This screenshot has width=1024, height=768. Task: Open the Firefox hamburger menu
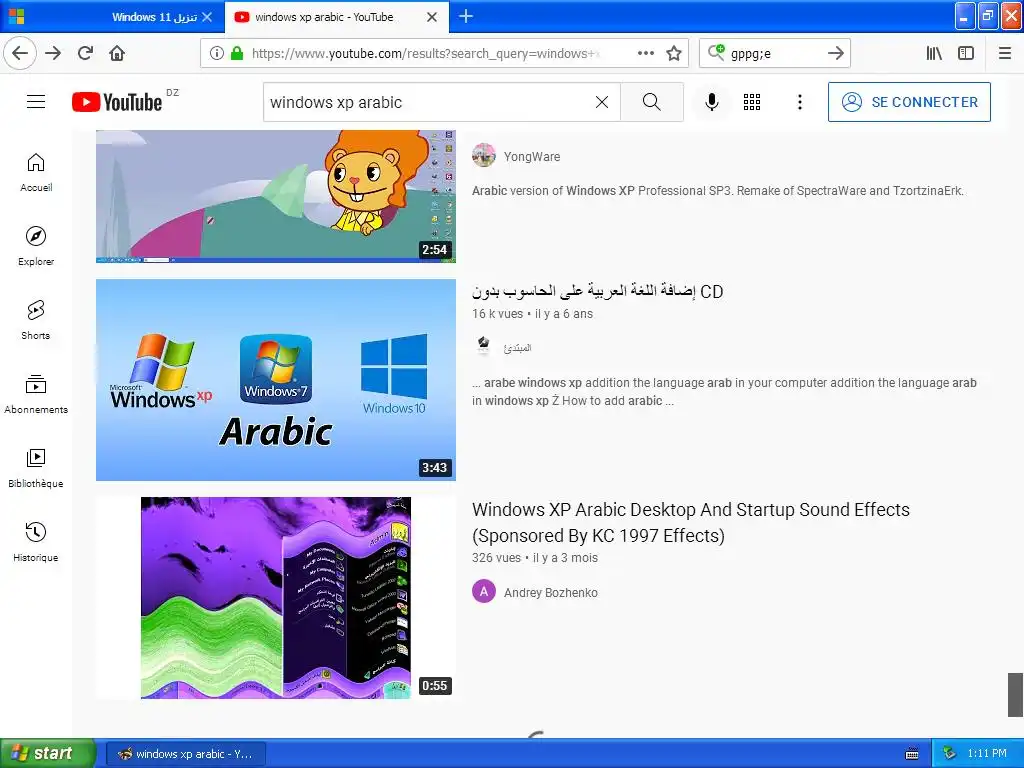point(1005,53)
